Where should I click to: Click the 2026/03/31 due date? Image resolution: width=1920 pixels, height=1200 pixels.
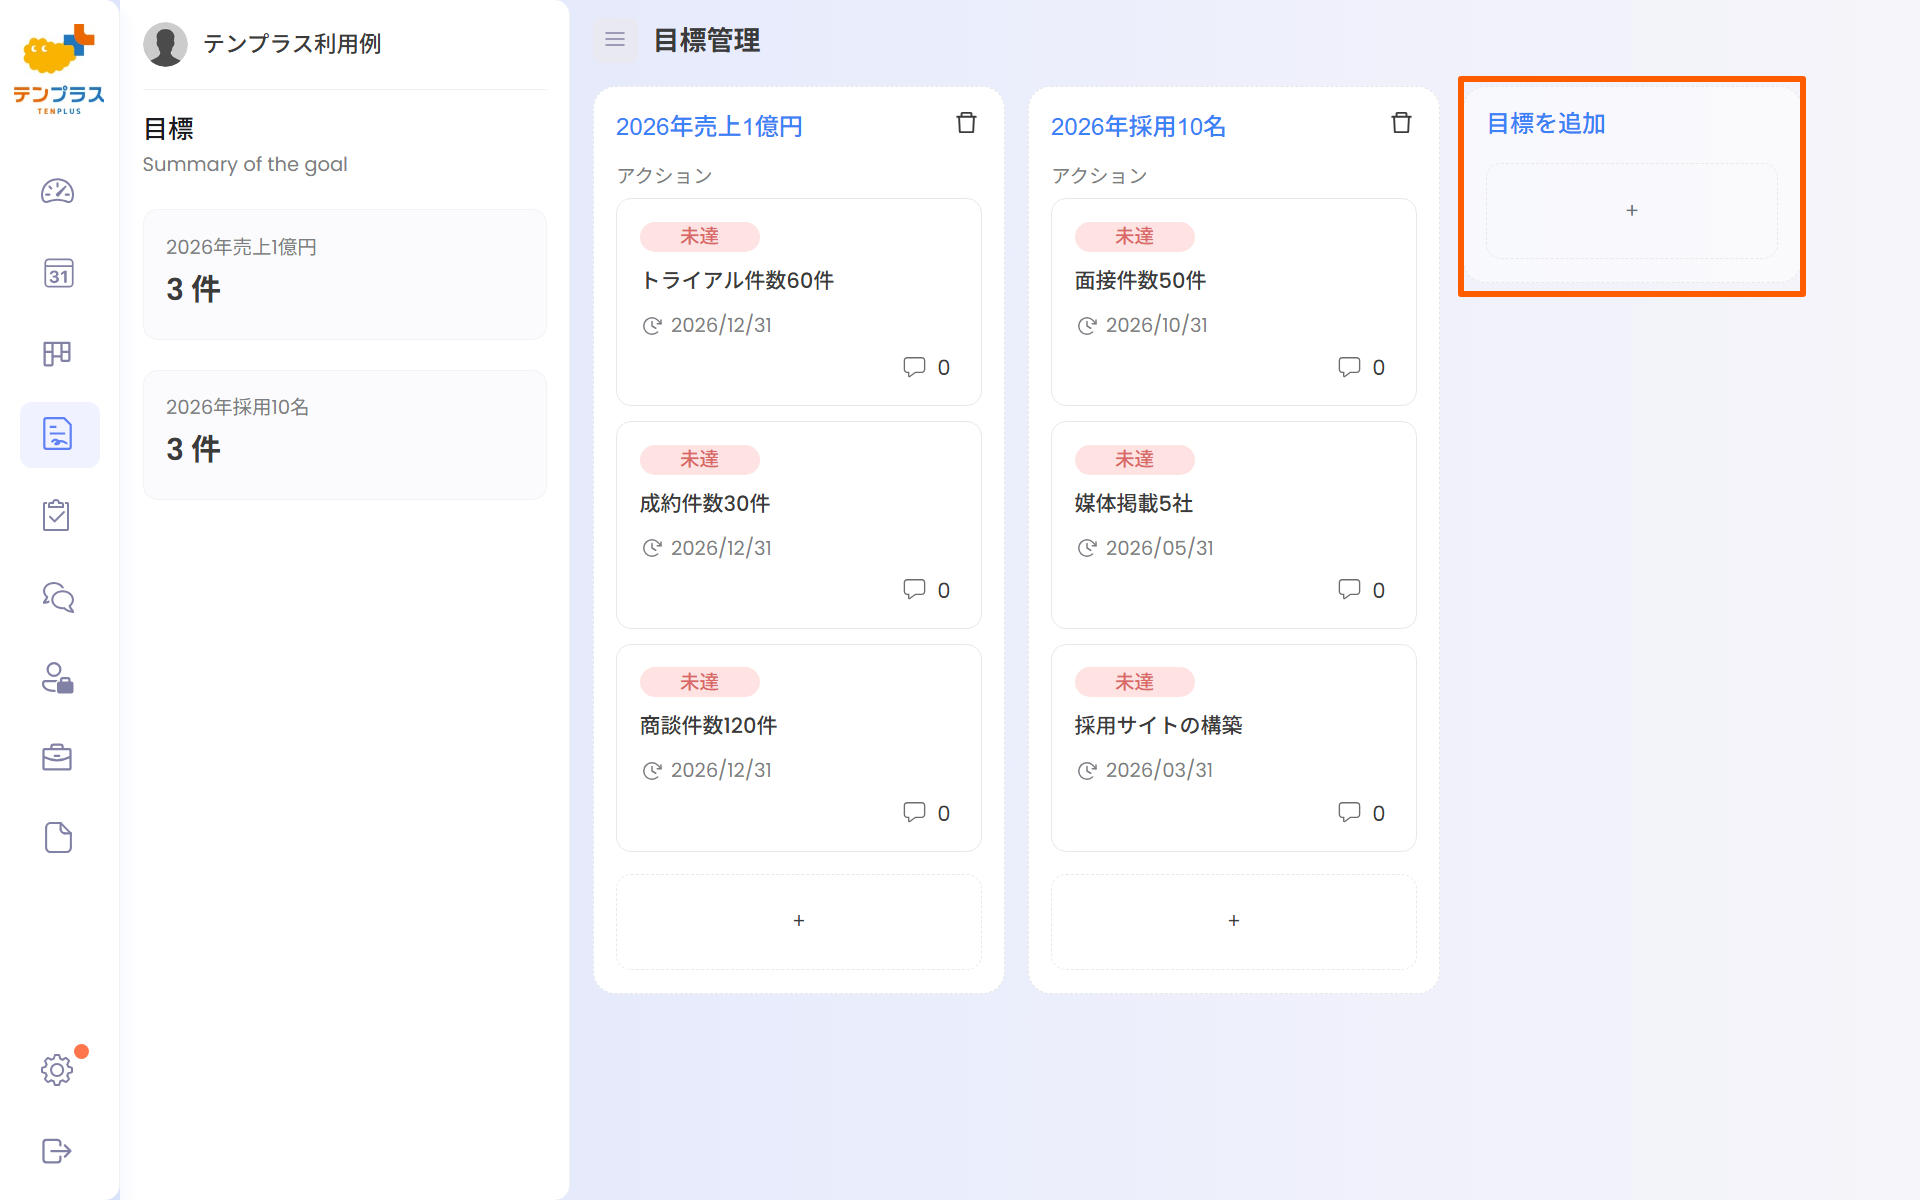[1160, 770]
